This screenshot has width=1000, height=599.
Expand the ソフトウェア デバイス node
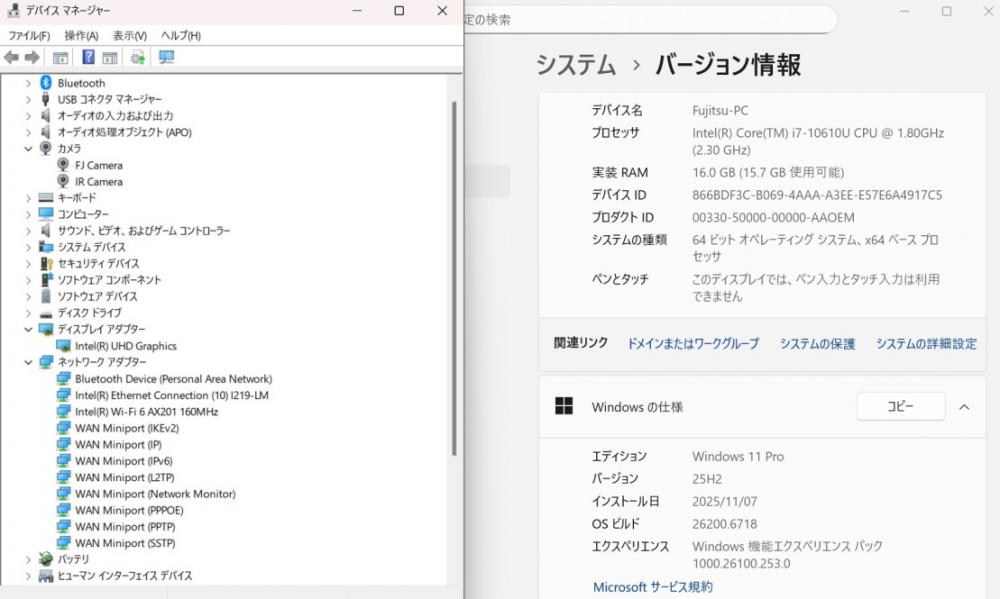(x=28, y=296)
